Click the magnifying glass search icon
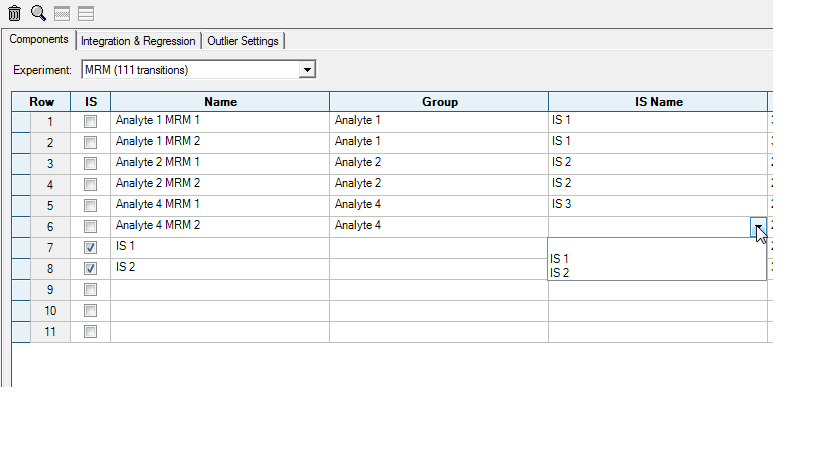The width and height of the screenshot is (819, 460). pos(38,13)
